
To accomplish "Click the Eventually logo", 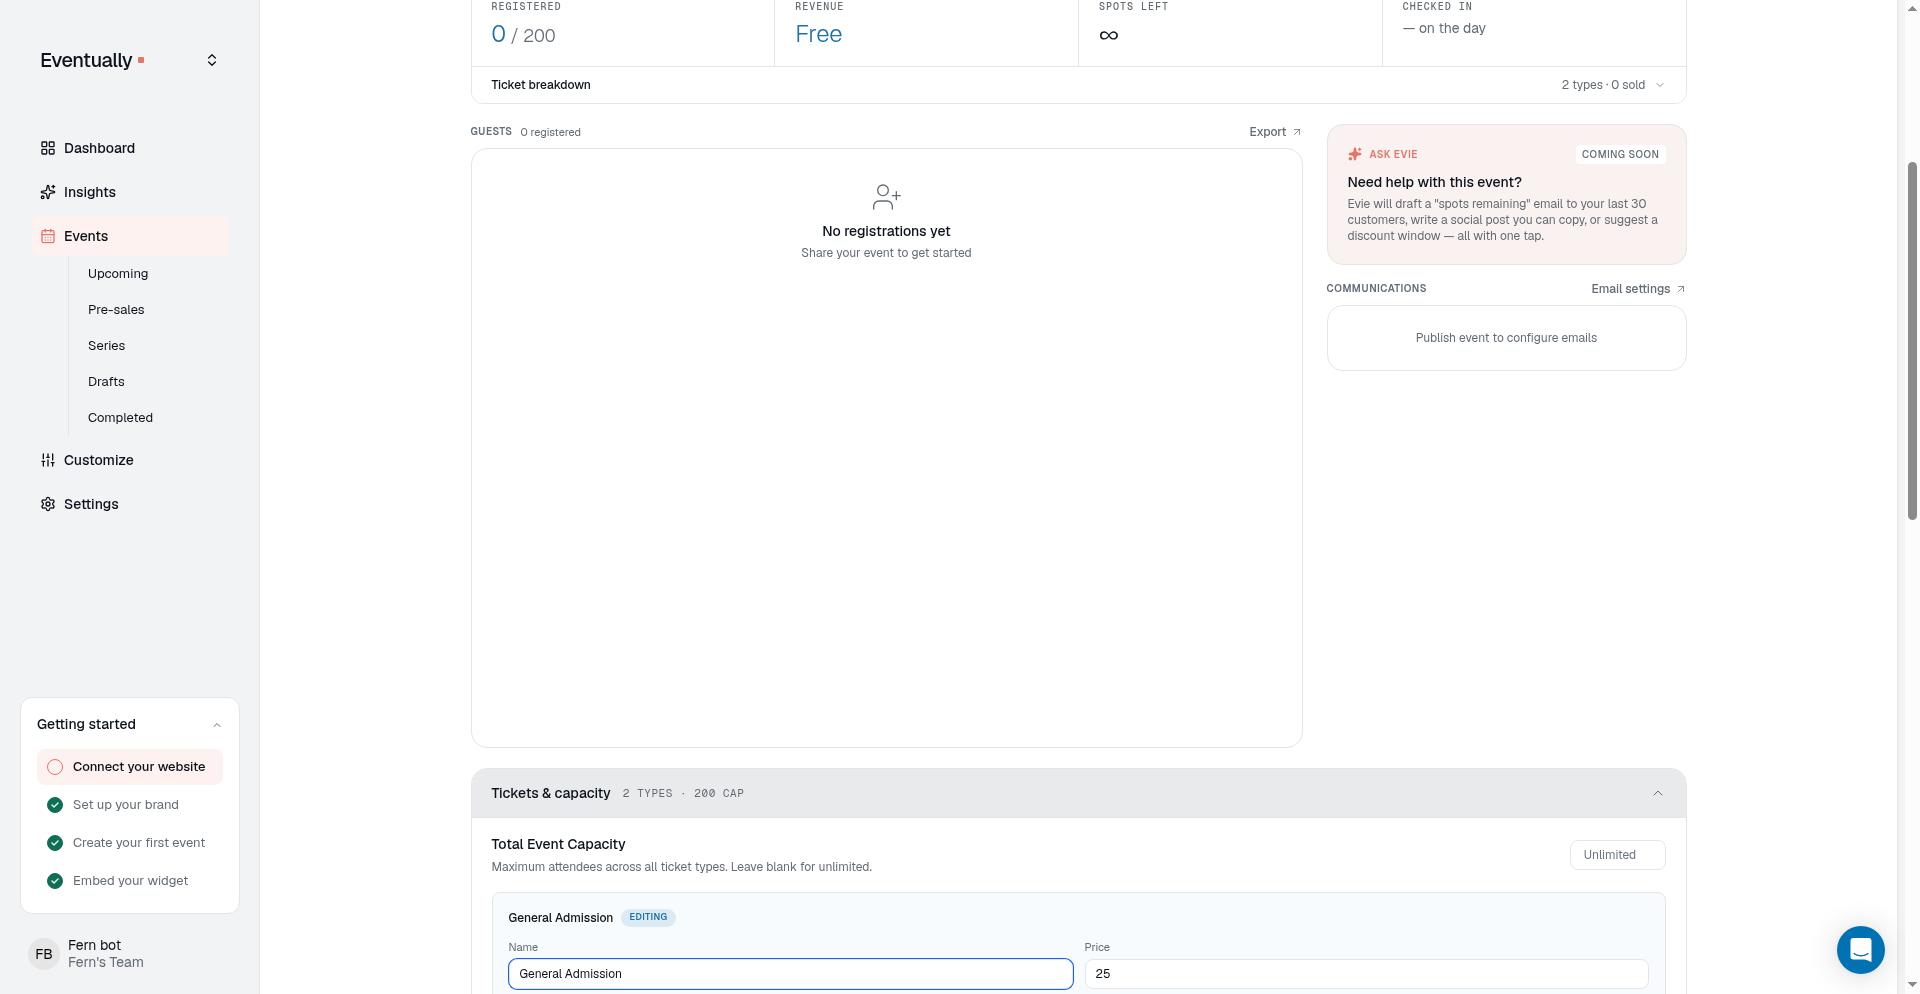I will tap(92, 60).
